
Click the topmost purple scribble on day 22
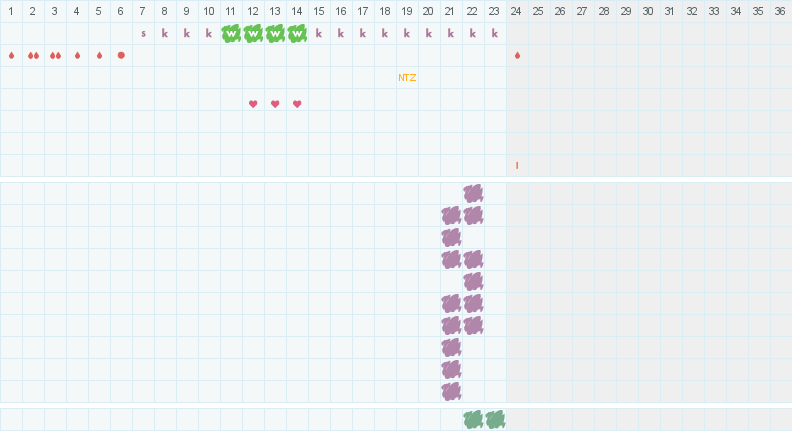(x=473, y=194)
